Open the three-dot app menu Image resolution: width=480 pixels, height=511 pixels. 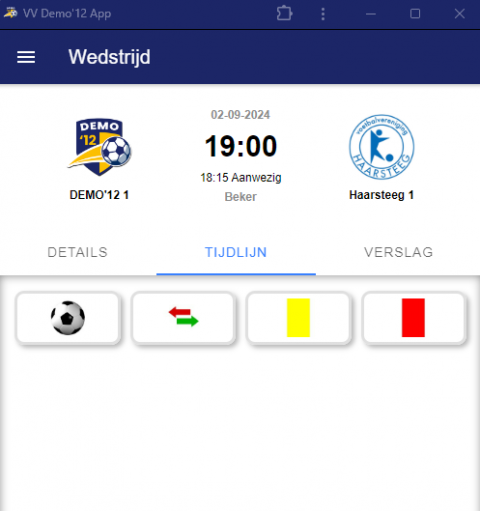(323, 14)
